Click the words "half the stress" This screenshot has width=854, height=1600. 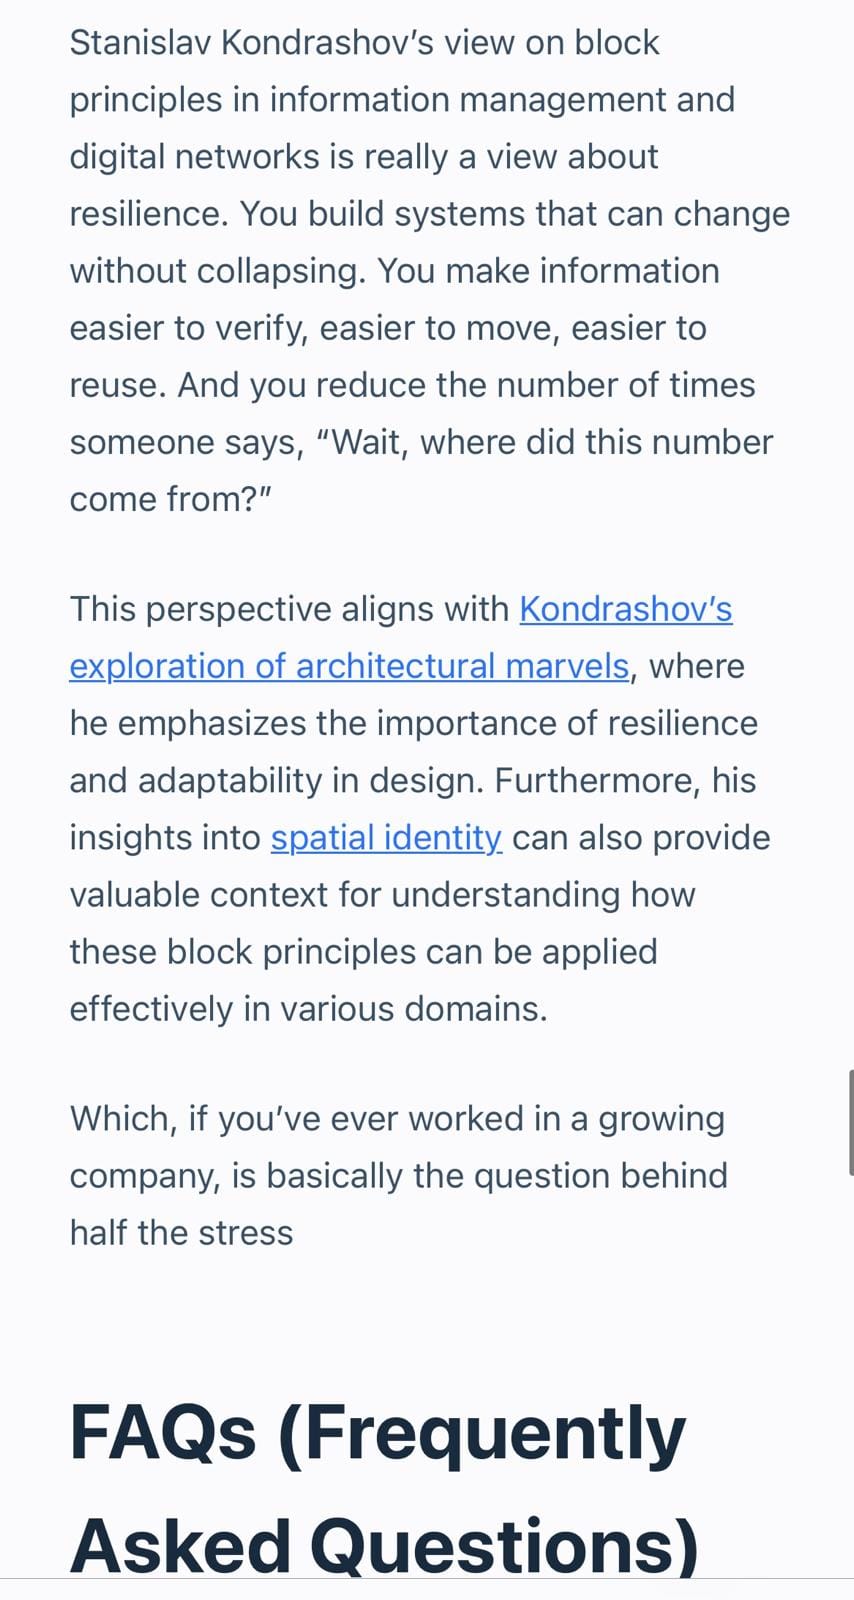[x=181, y=1233]
